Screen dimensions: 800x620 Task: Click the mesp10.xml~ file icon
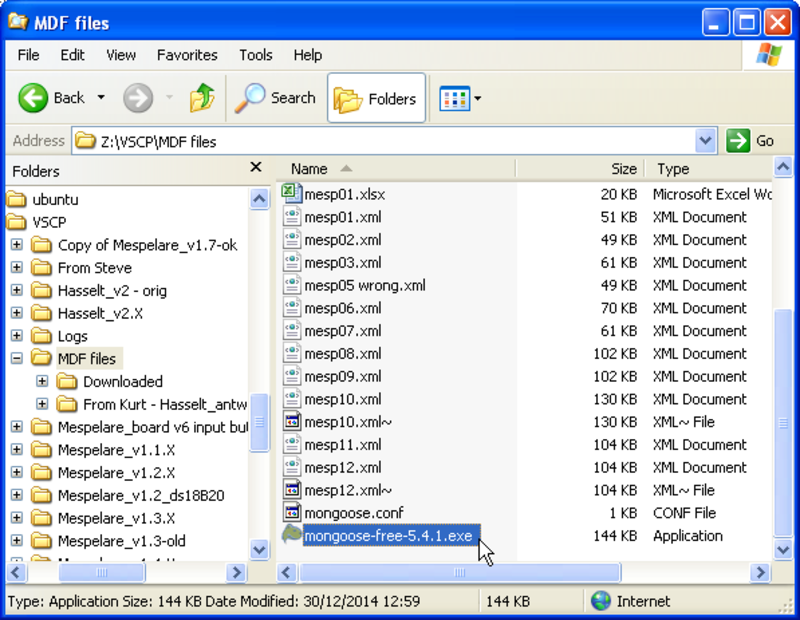(x=291, y=422)
